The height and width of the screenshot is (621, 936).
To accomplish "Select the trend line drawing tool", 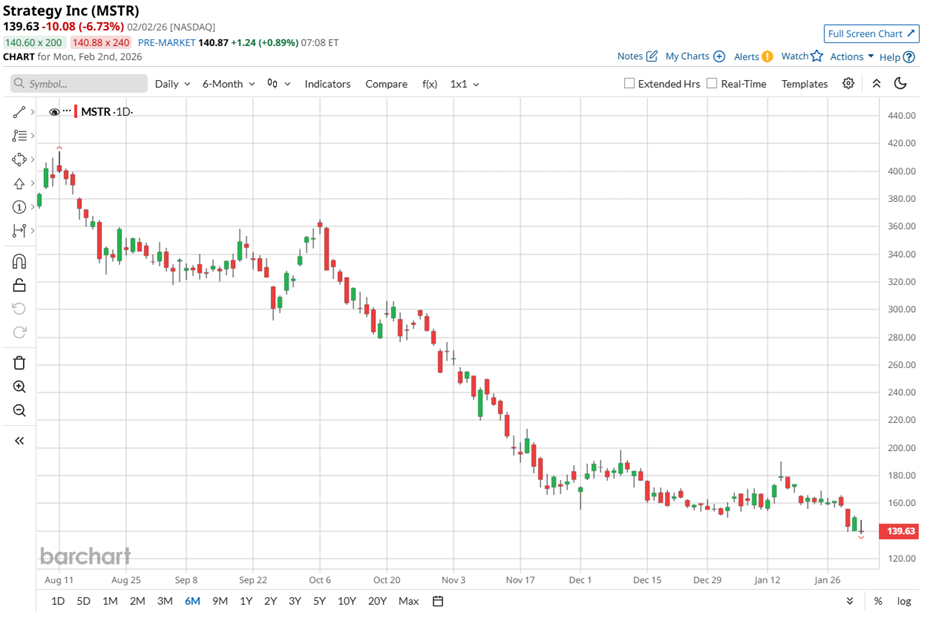I will [18, 112].
